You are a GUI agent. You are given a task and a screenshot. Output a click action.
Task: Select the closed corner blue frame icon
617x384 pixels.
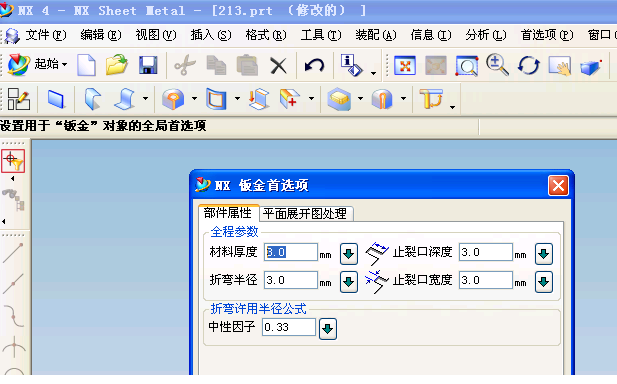(216, 99)
